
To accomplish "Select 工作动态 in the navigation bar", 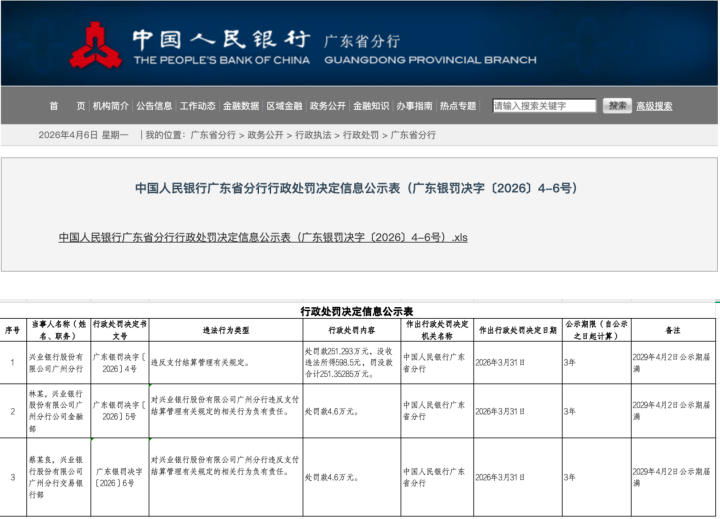I will click(197, 106).
